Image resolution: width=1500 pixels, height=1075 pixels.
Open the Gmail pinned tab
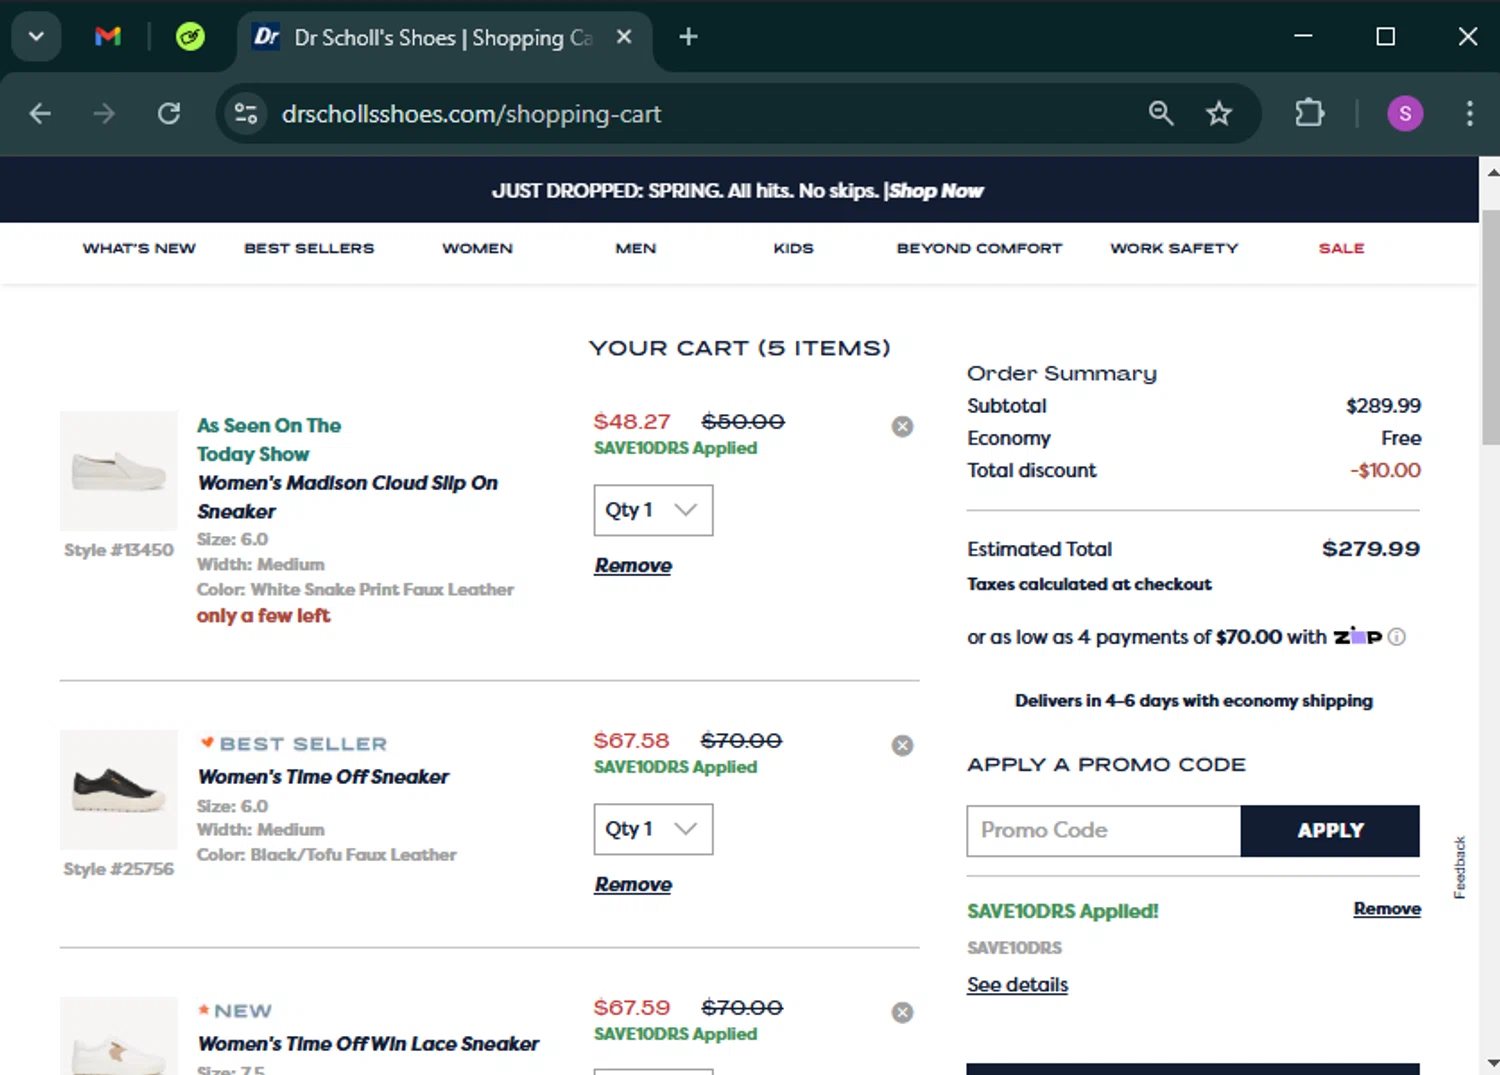[108, 37]
